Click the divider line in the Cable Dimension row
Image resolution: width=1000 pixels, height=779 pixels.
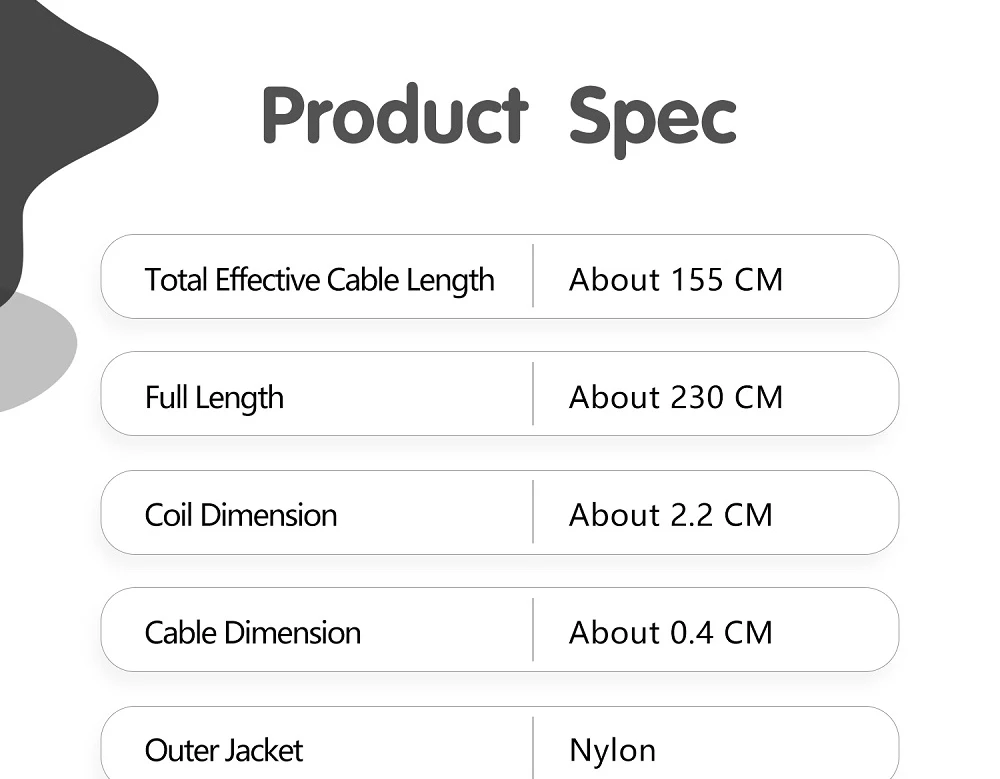click(533, 630)
